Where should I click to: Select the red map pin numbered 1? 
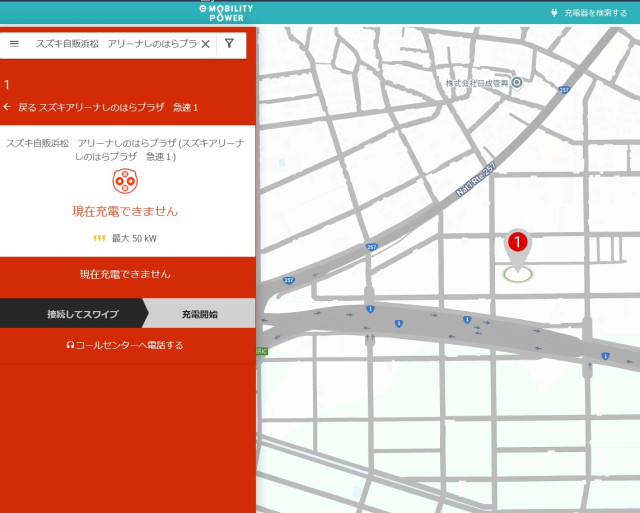click(518, 249)
